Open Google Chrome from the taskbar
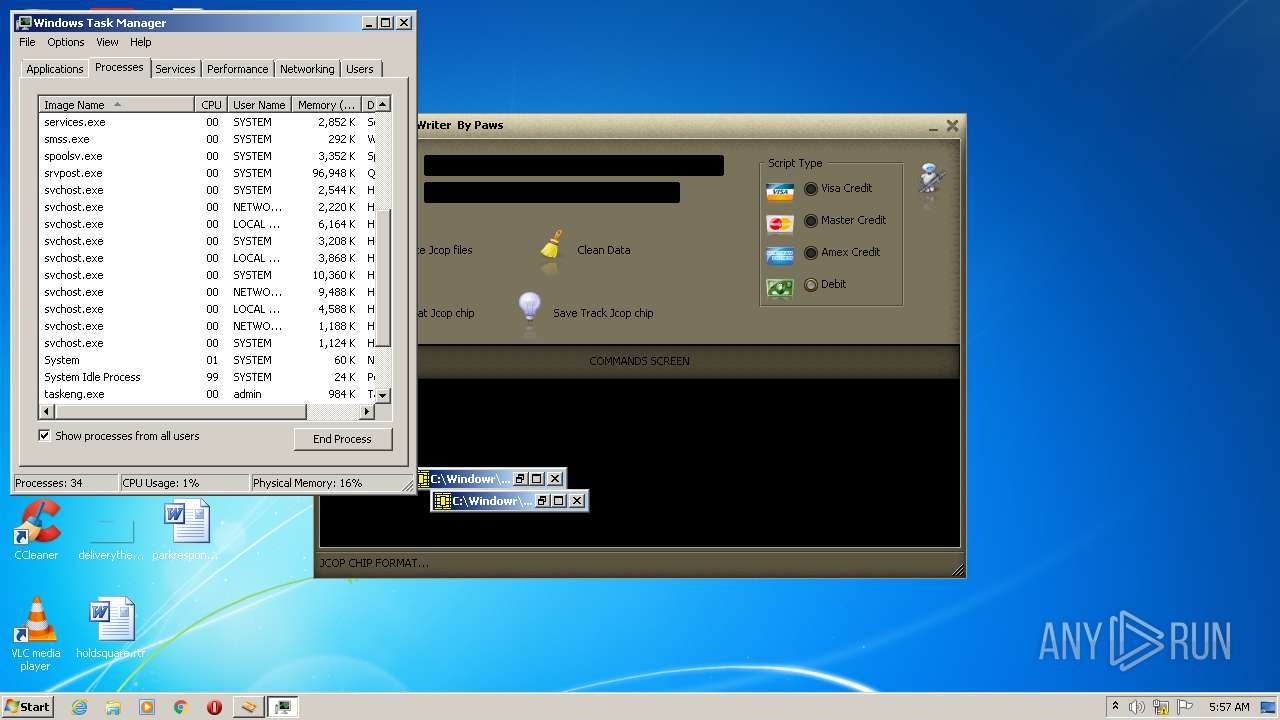The image size is (1280, 720). click(181, 707)
